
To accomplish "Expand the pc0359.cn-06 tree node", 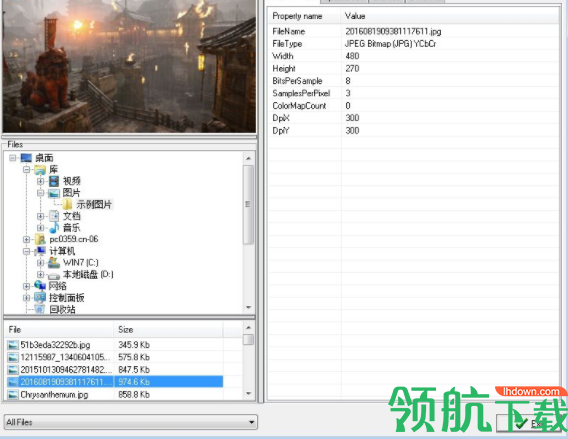I will [x=26, y=239].
